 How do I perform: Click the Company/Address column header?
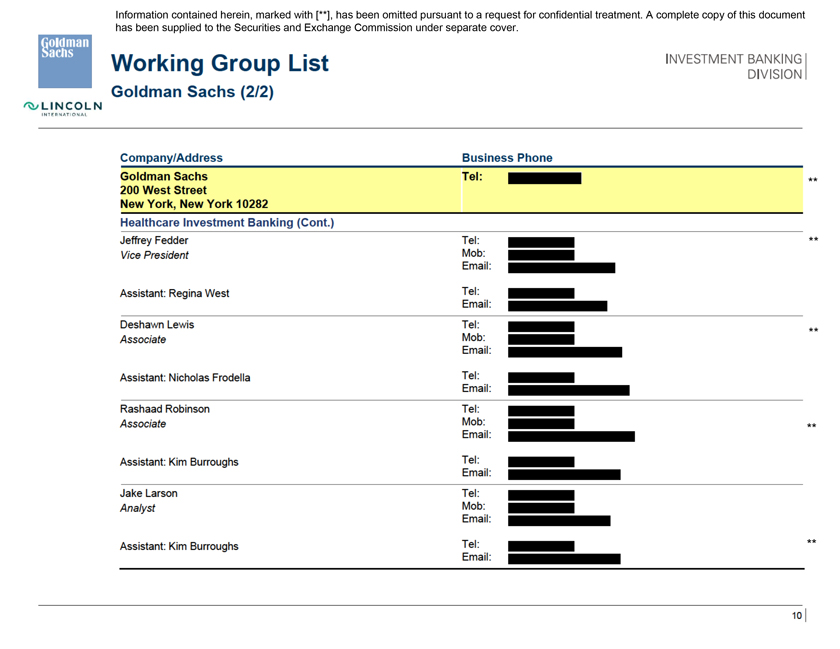[171, 158]
